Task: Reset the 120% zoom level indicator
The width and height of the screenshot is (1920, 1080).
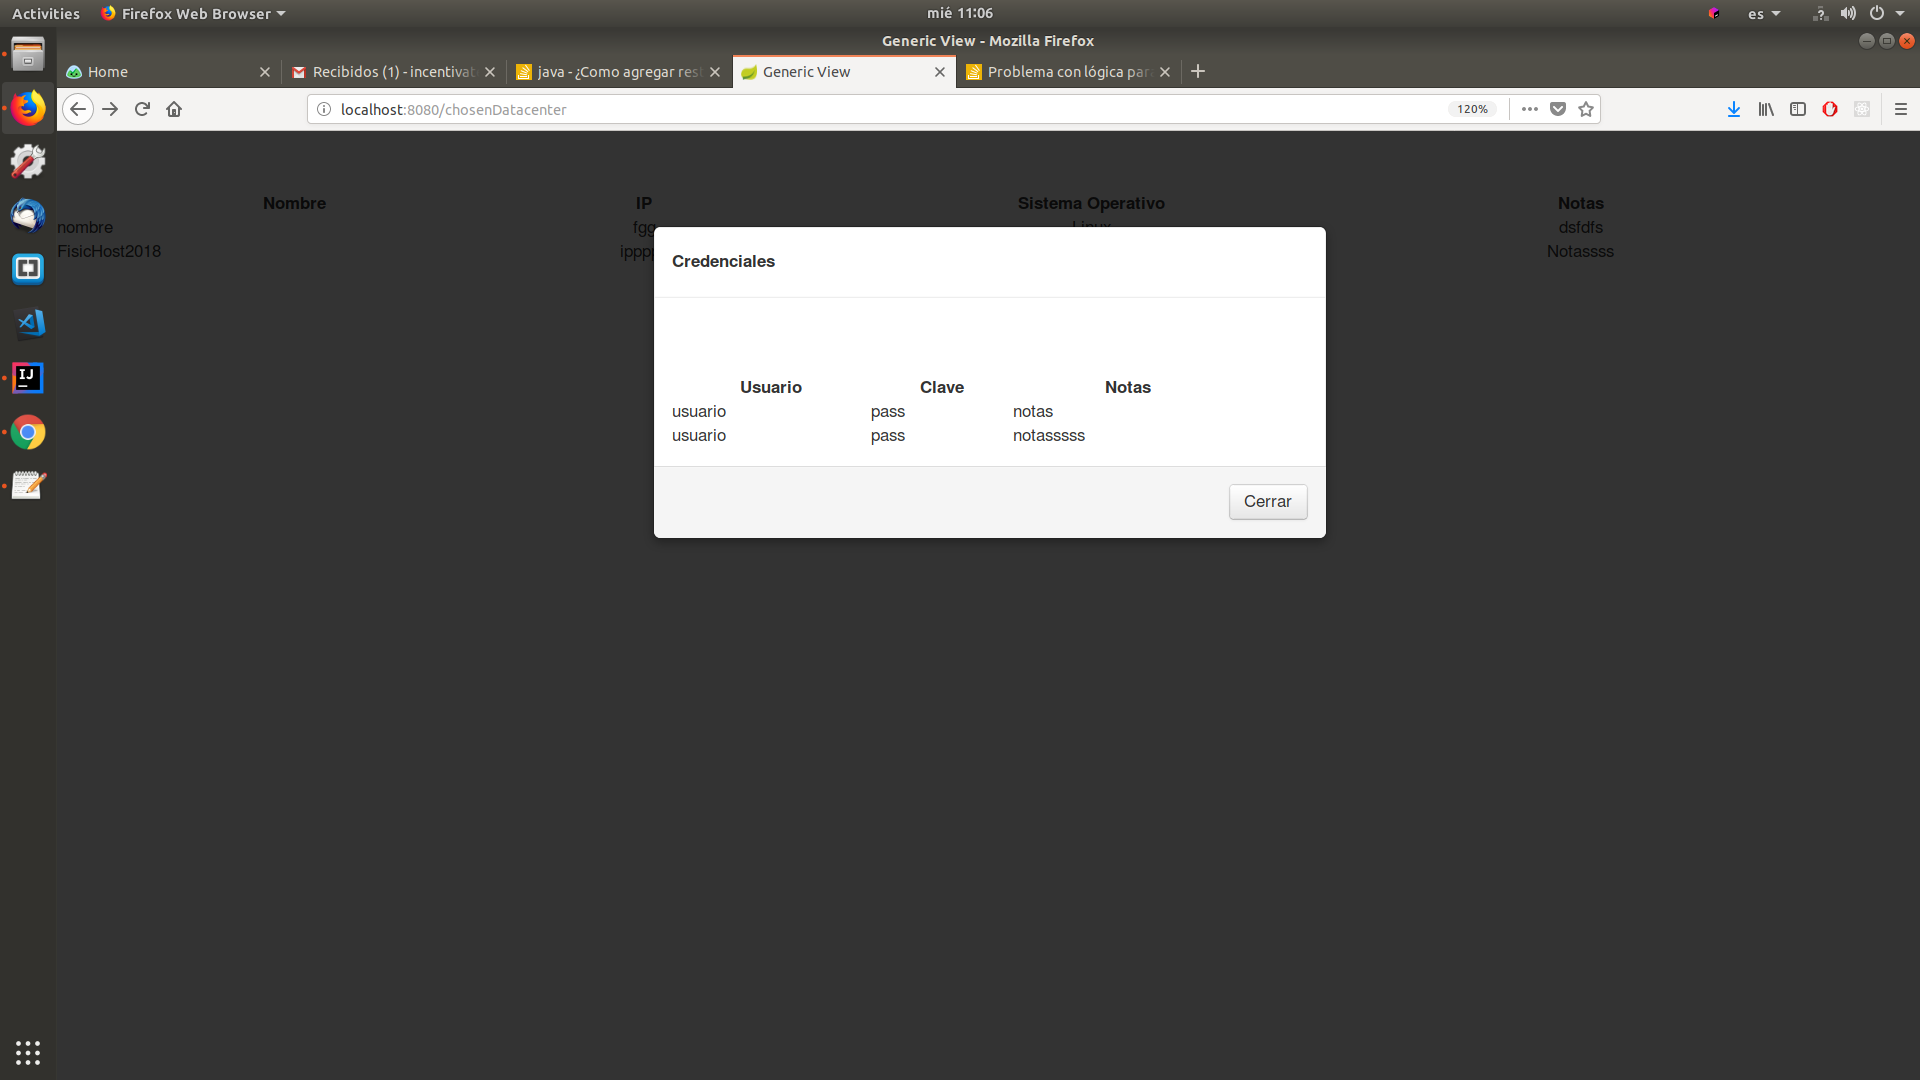Action: tap(1472, 109)
